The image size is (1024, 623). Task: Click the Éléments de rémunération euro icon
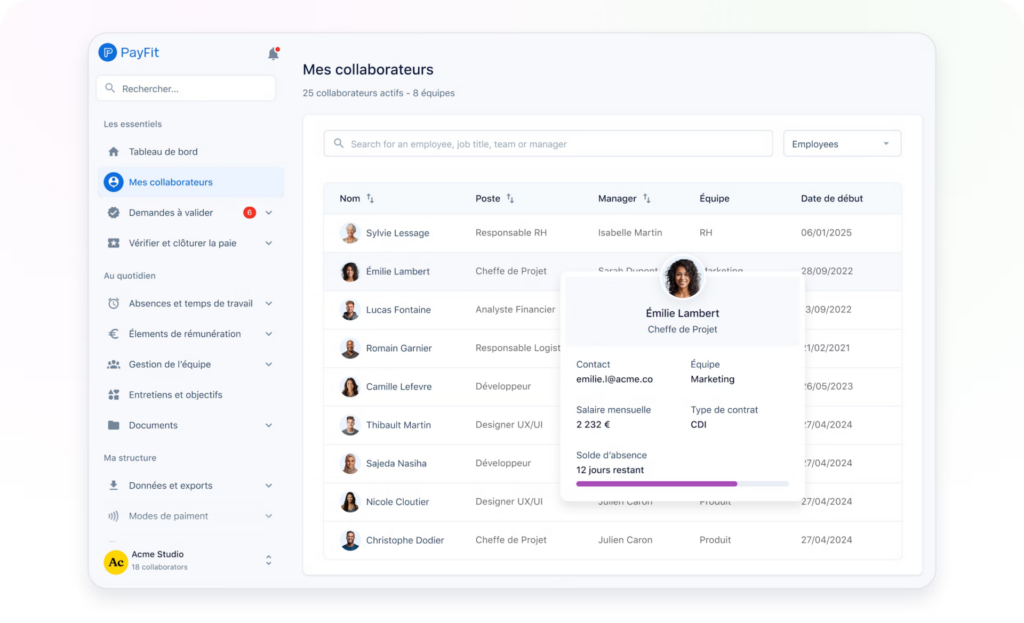(x=112, y=333)
